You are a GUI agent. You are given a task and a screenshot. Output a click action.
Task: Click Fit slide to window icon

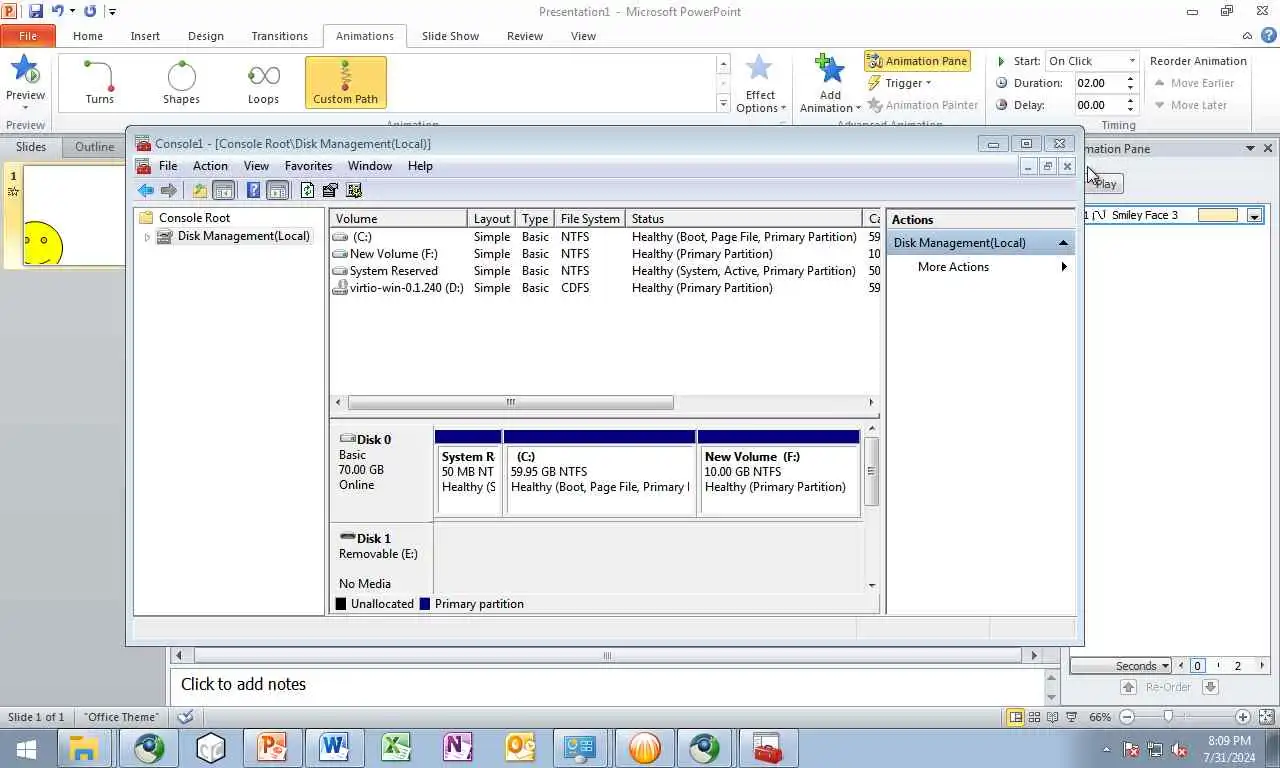click(x=1265, y=717)
